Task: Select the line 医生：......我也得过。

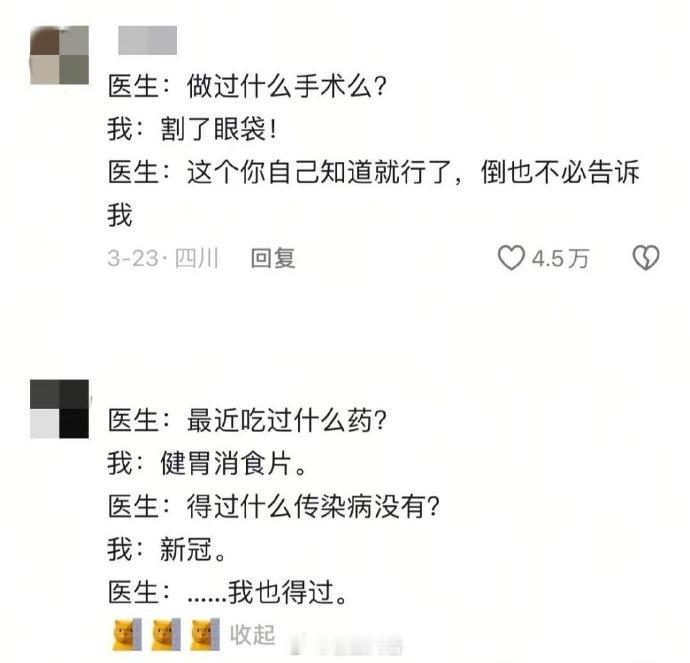Action: pos(228,593)
